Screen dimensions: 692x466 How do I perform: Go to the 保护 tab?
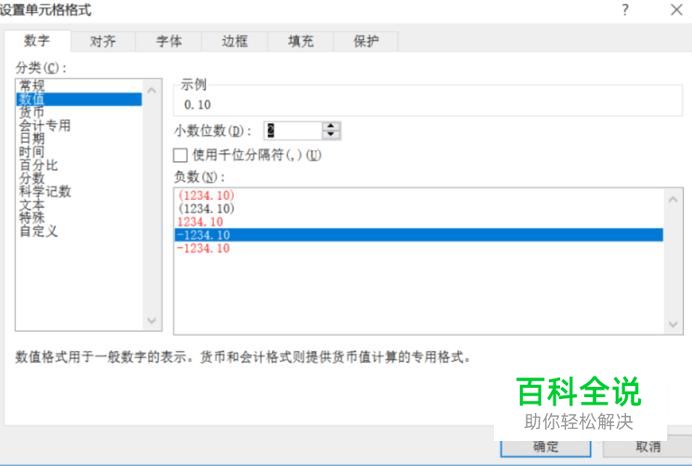point(366,41)
